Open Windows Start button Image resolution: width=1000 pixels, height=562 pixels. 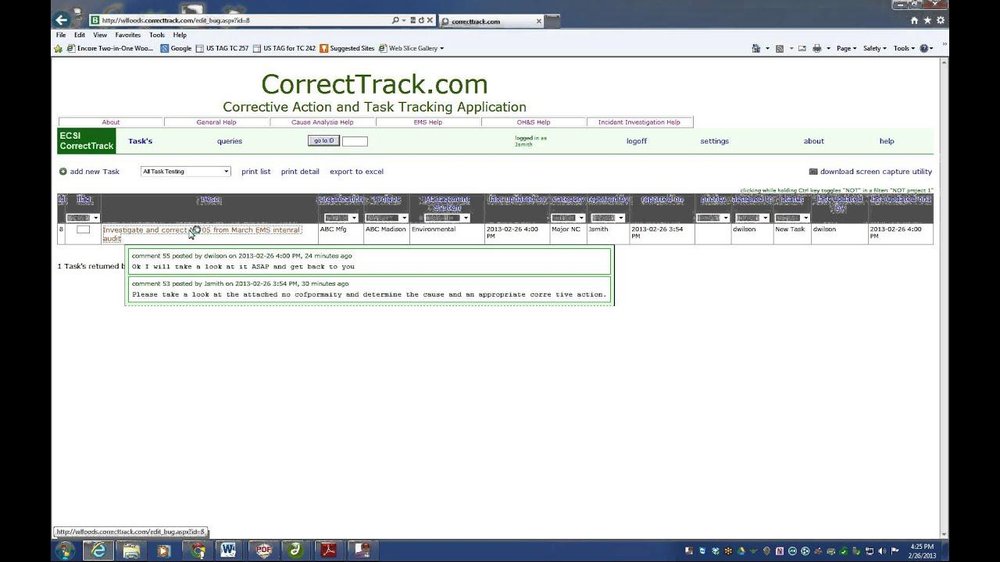click(65, 551)
